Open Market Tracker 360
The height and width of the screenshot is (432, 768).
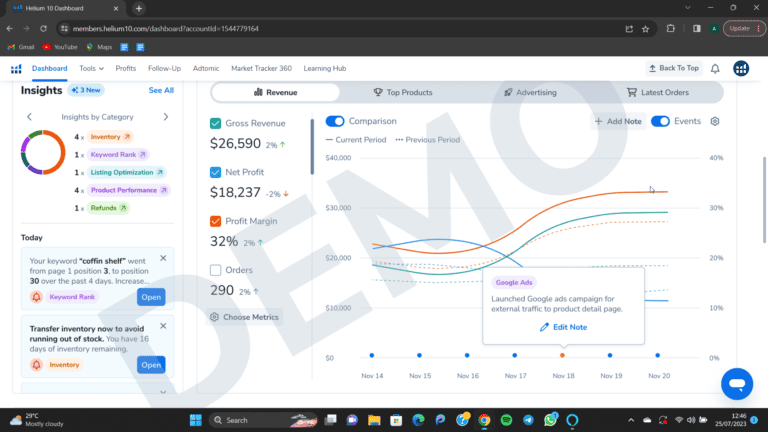pos(261,69)
